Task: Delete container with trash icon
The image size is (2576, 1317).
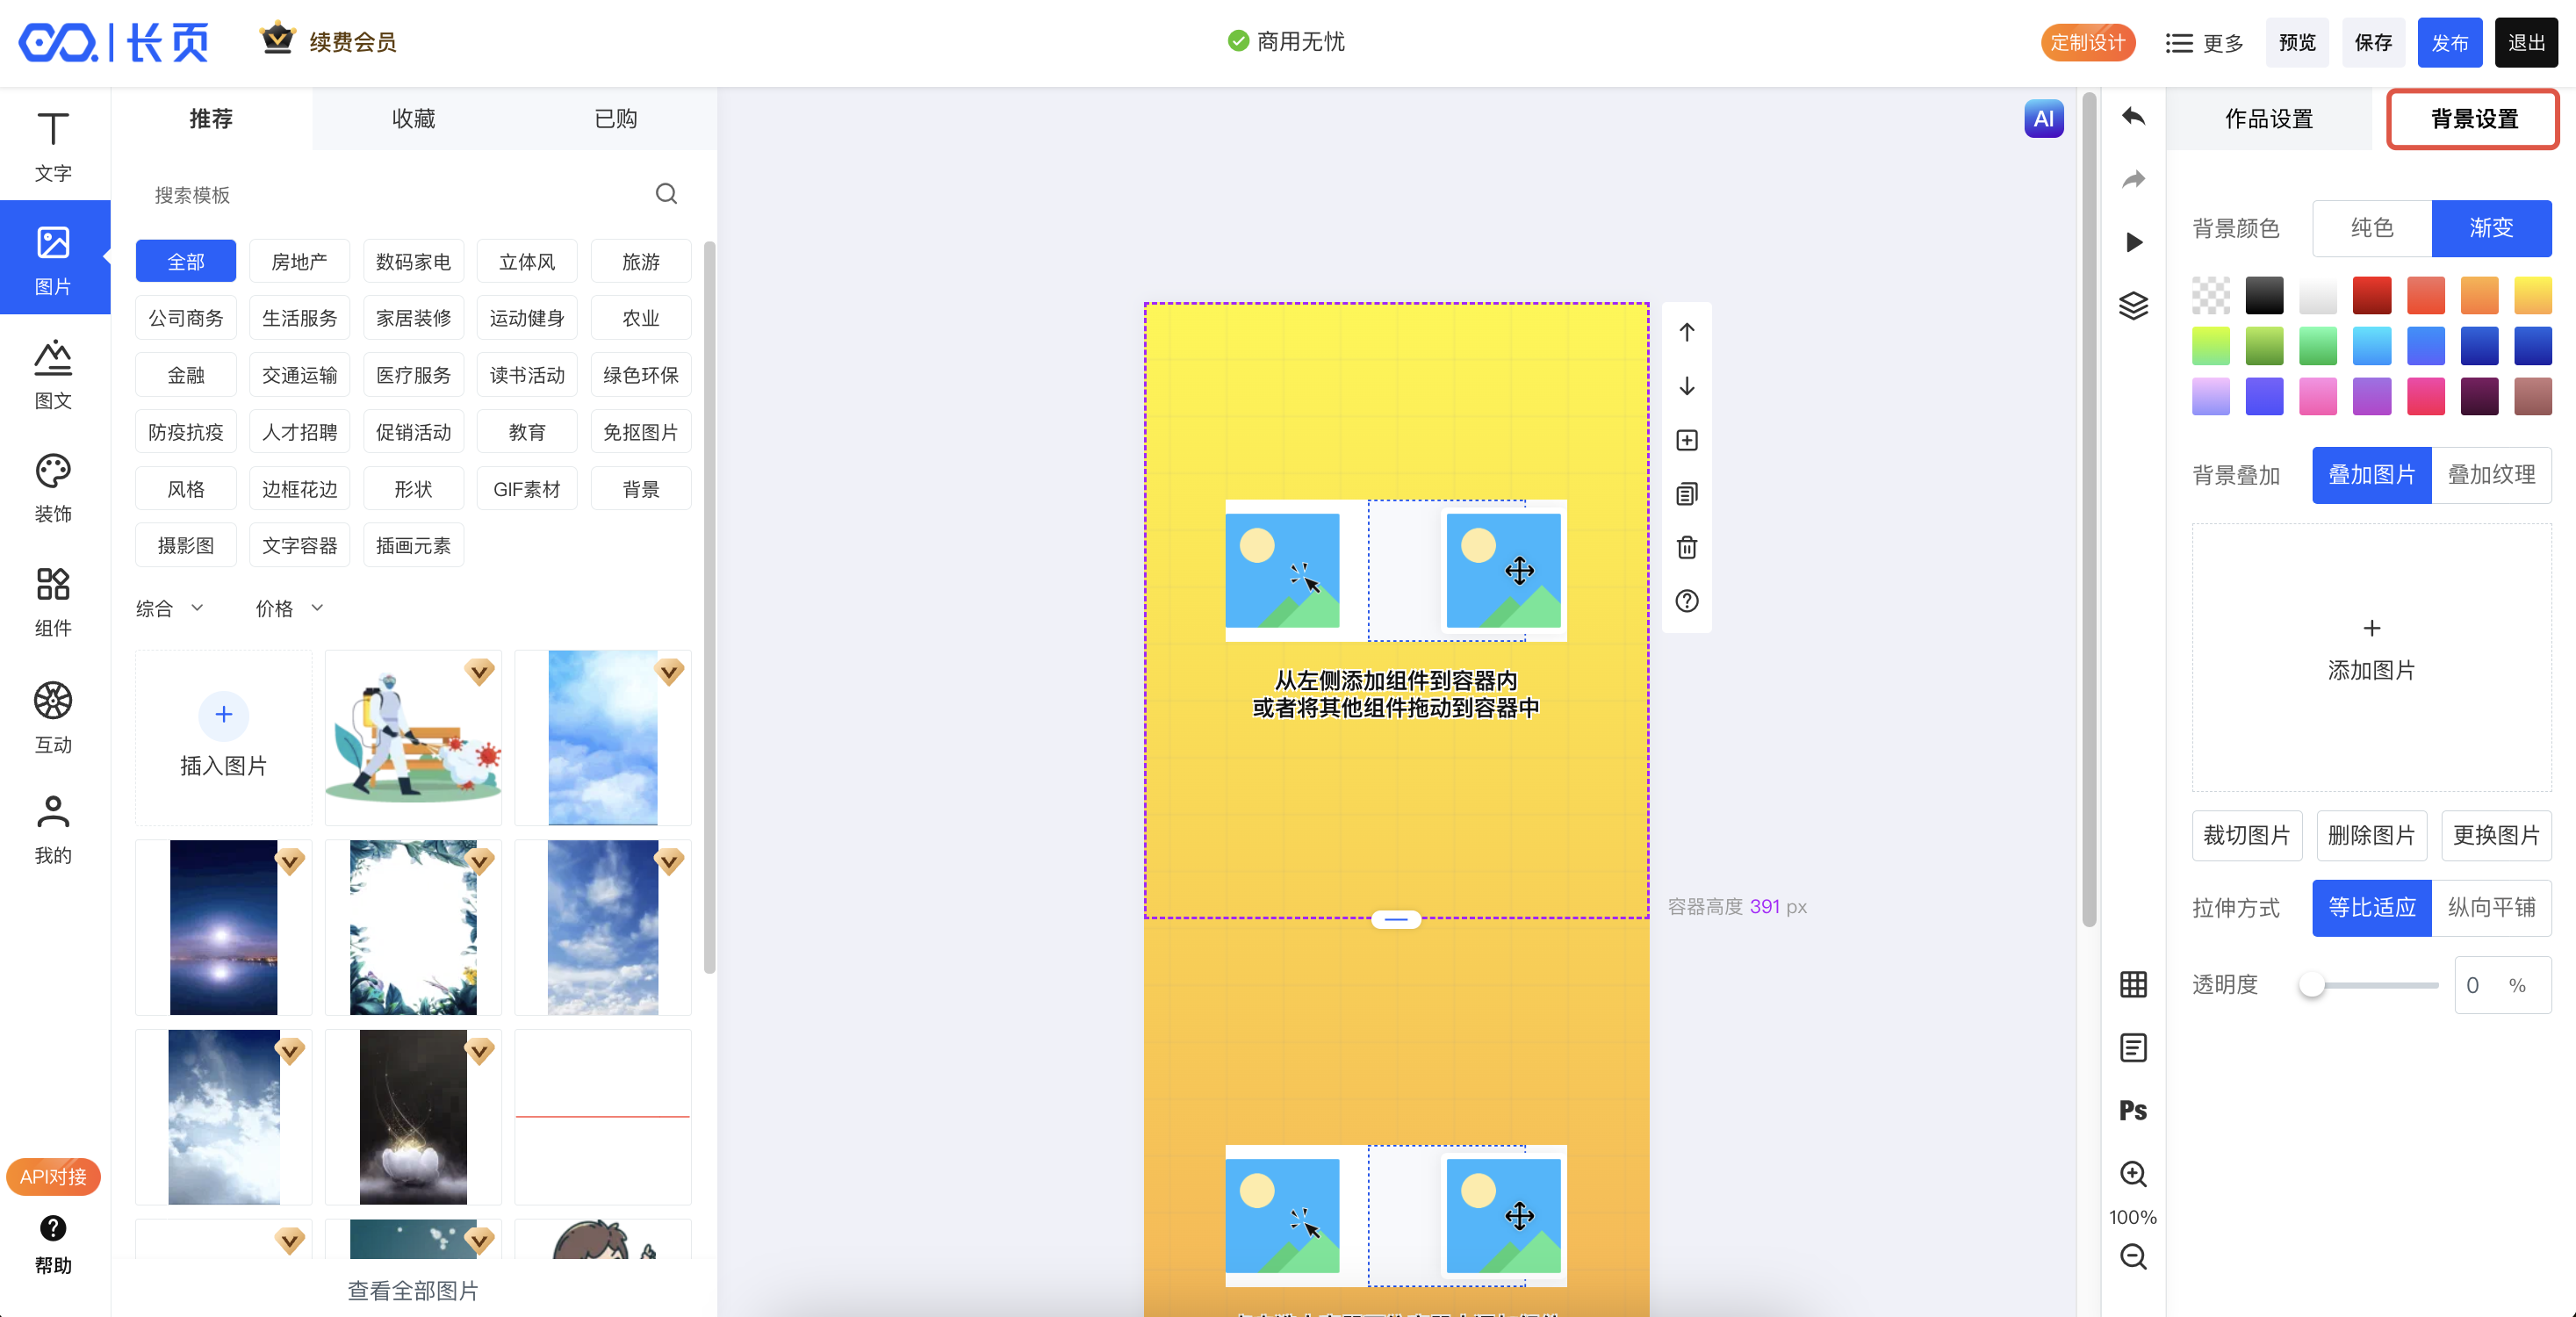Action: (1687, 547)
